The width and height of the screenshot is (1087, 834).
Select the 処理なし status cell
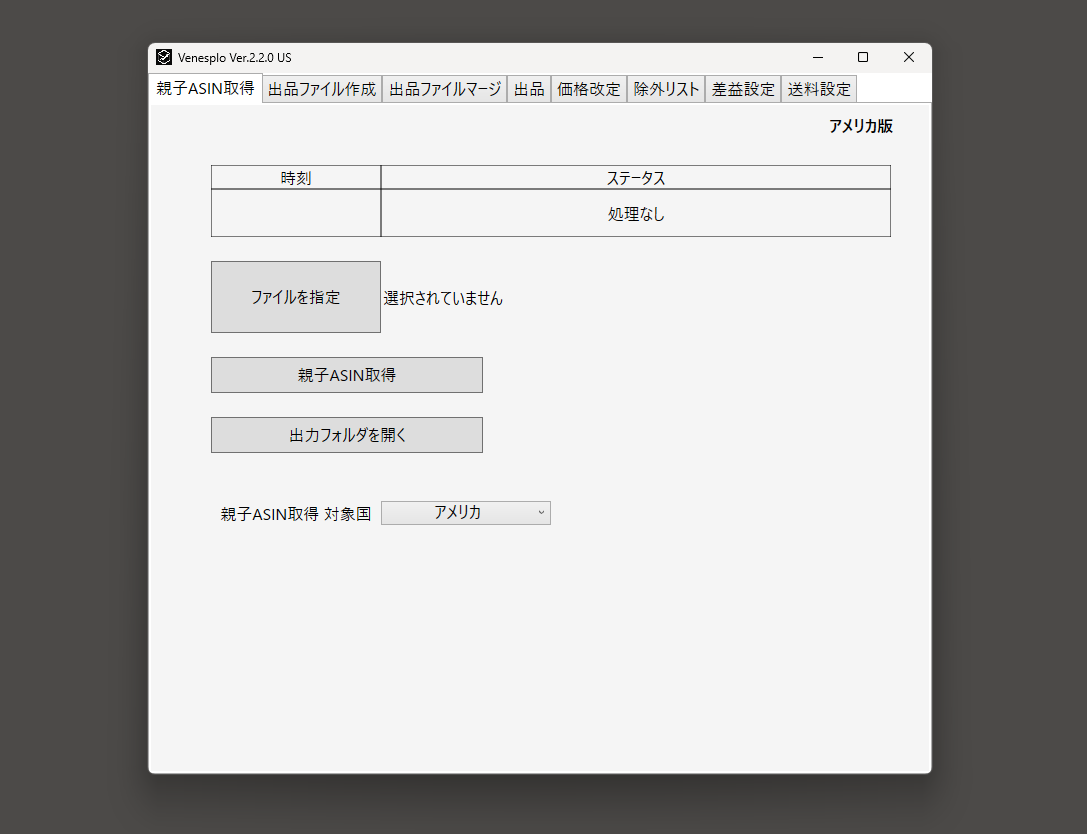635,214
